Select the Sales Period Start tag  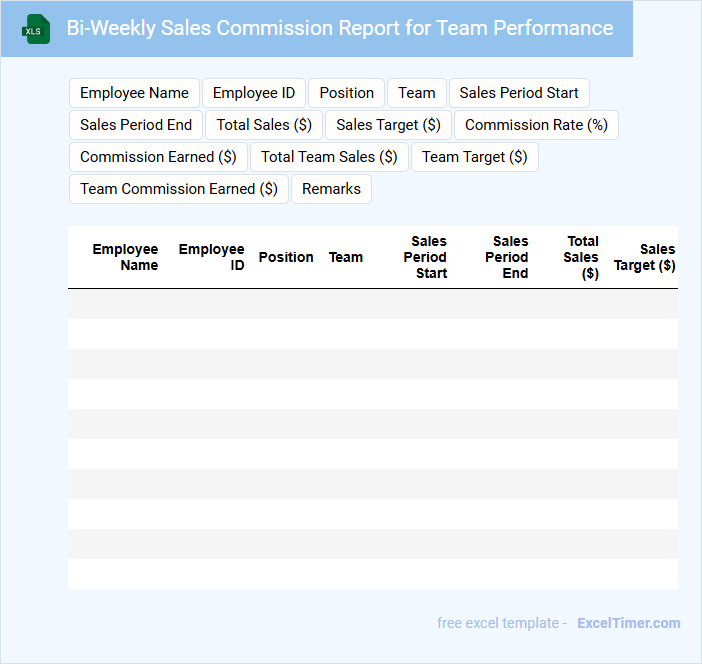click(x=519, y=93)
